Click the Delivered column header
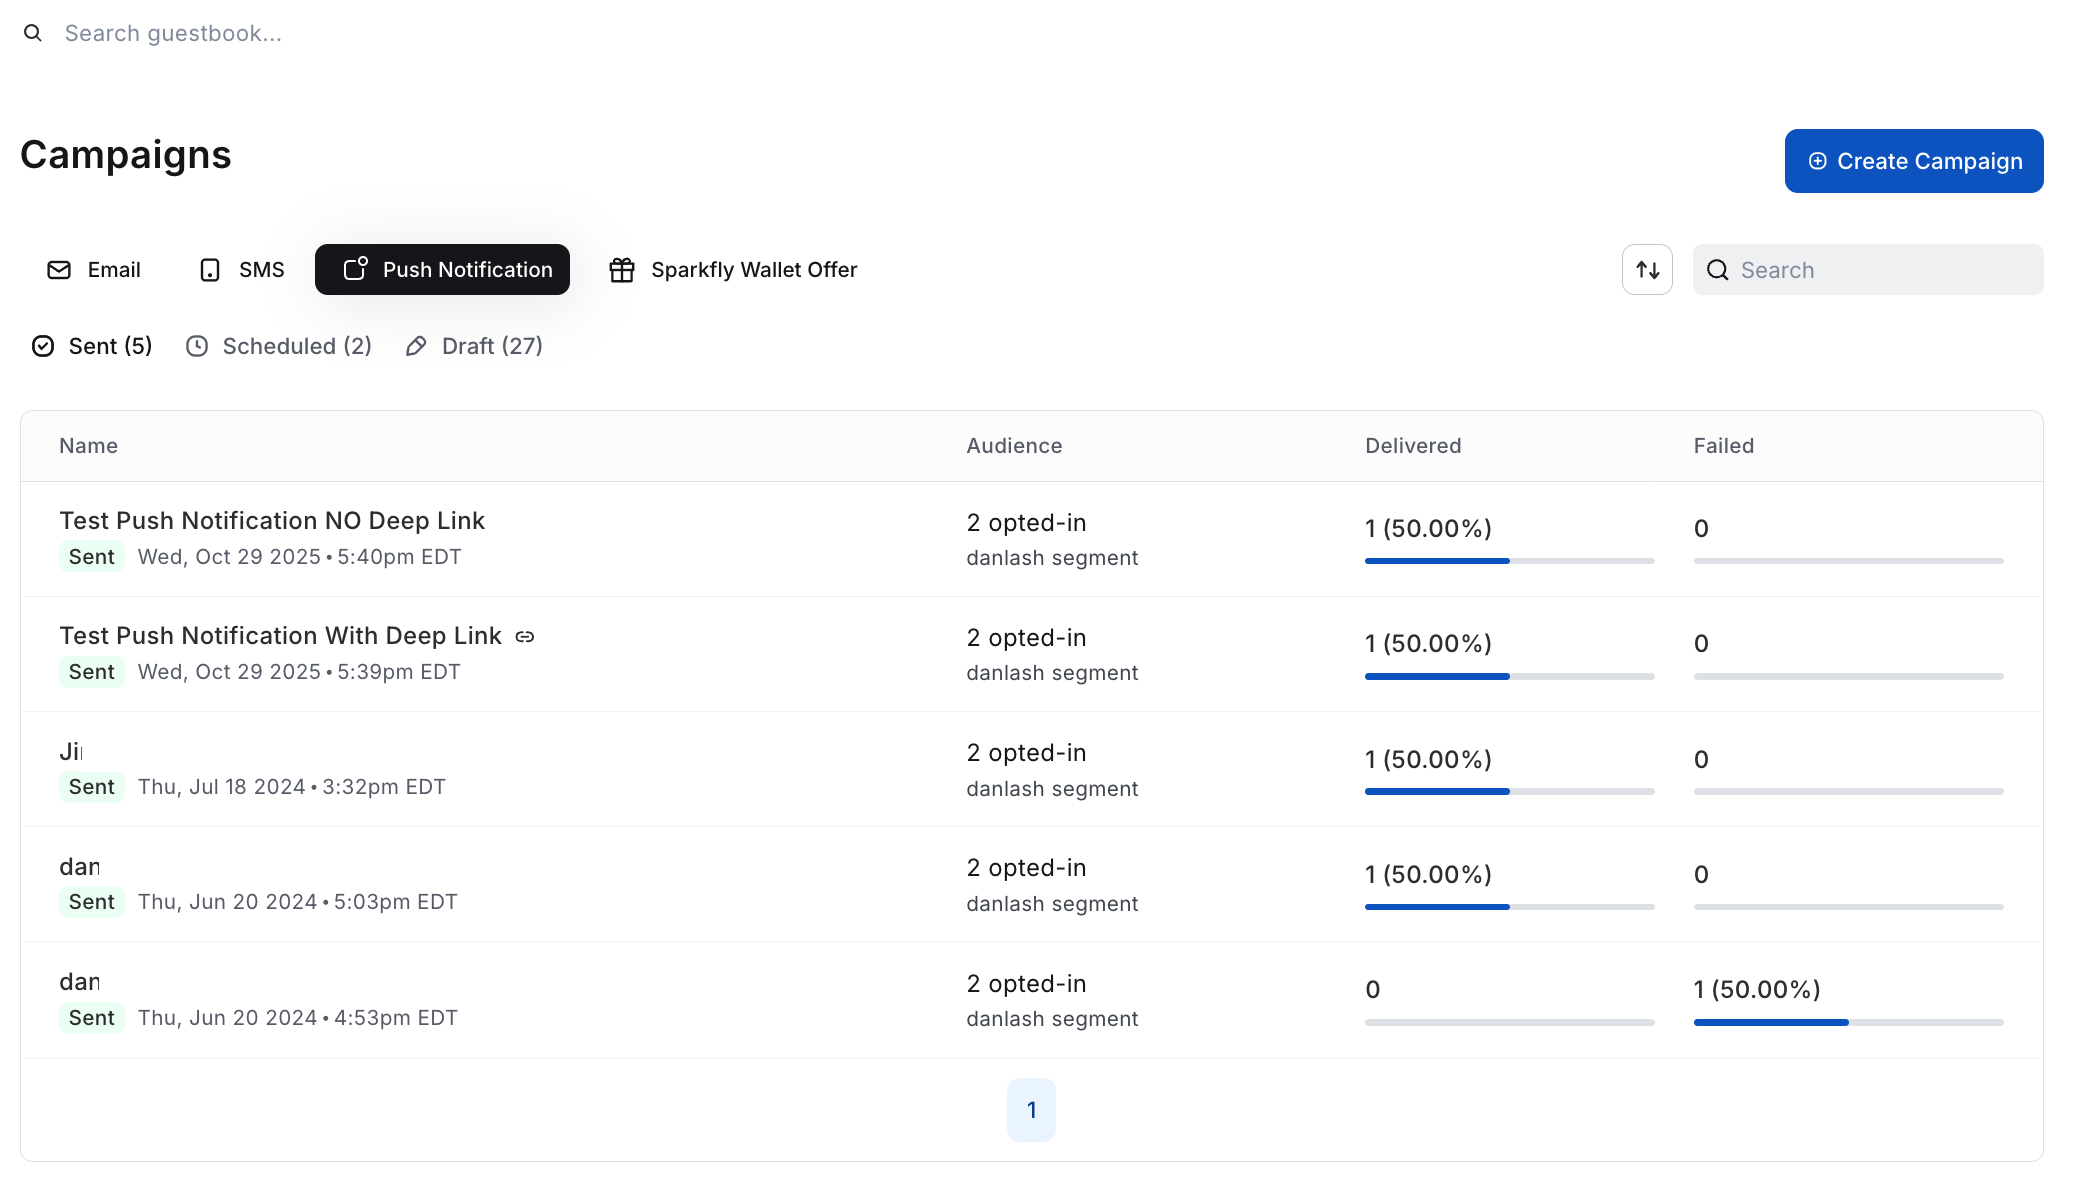Viewport: 2092px width, 1192px height. [x=1413, y=446]
